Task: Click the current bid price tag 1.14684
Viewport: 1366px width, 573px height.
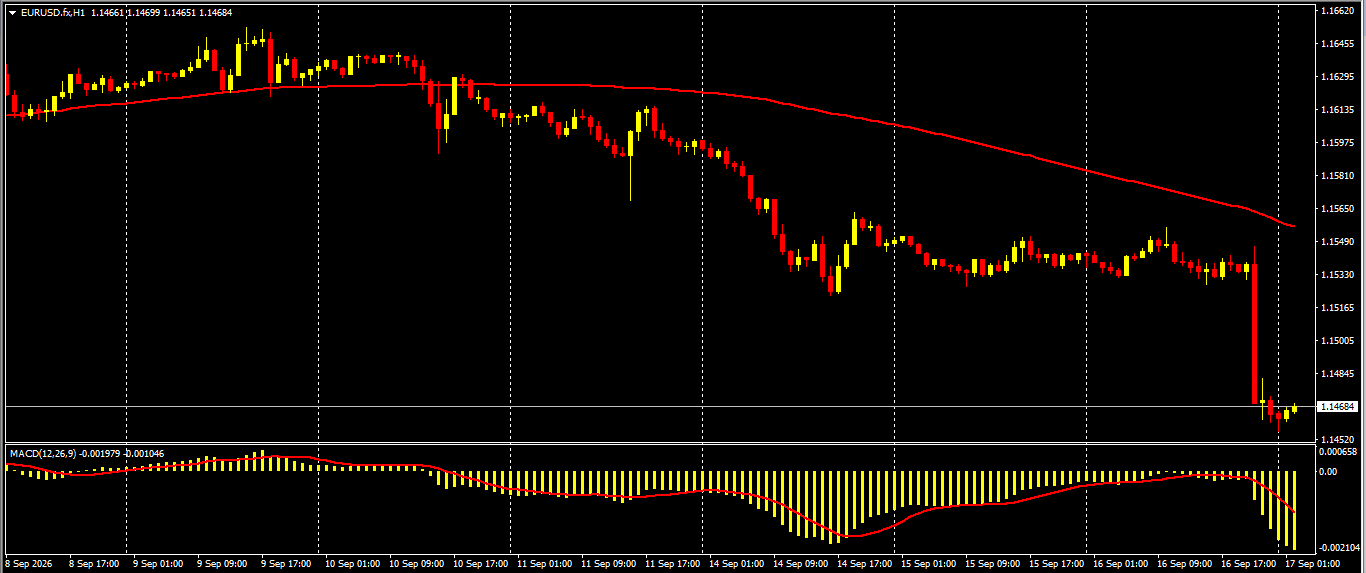Action: tap(1337, 407)
